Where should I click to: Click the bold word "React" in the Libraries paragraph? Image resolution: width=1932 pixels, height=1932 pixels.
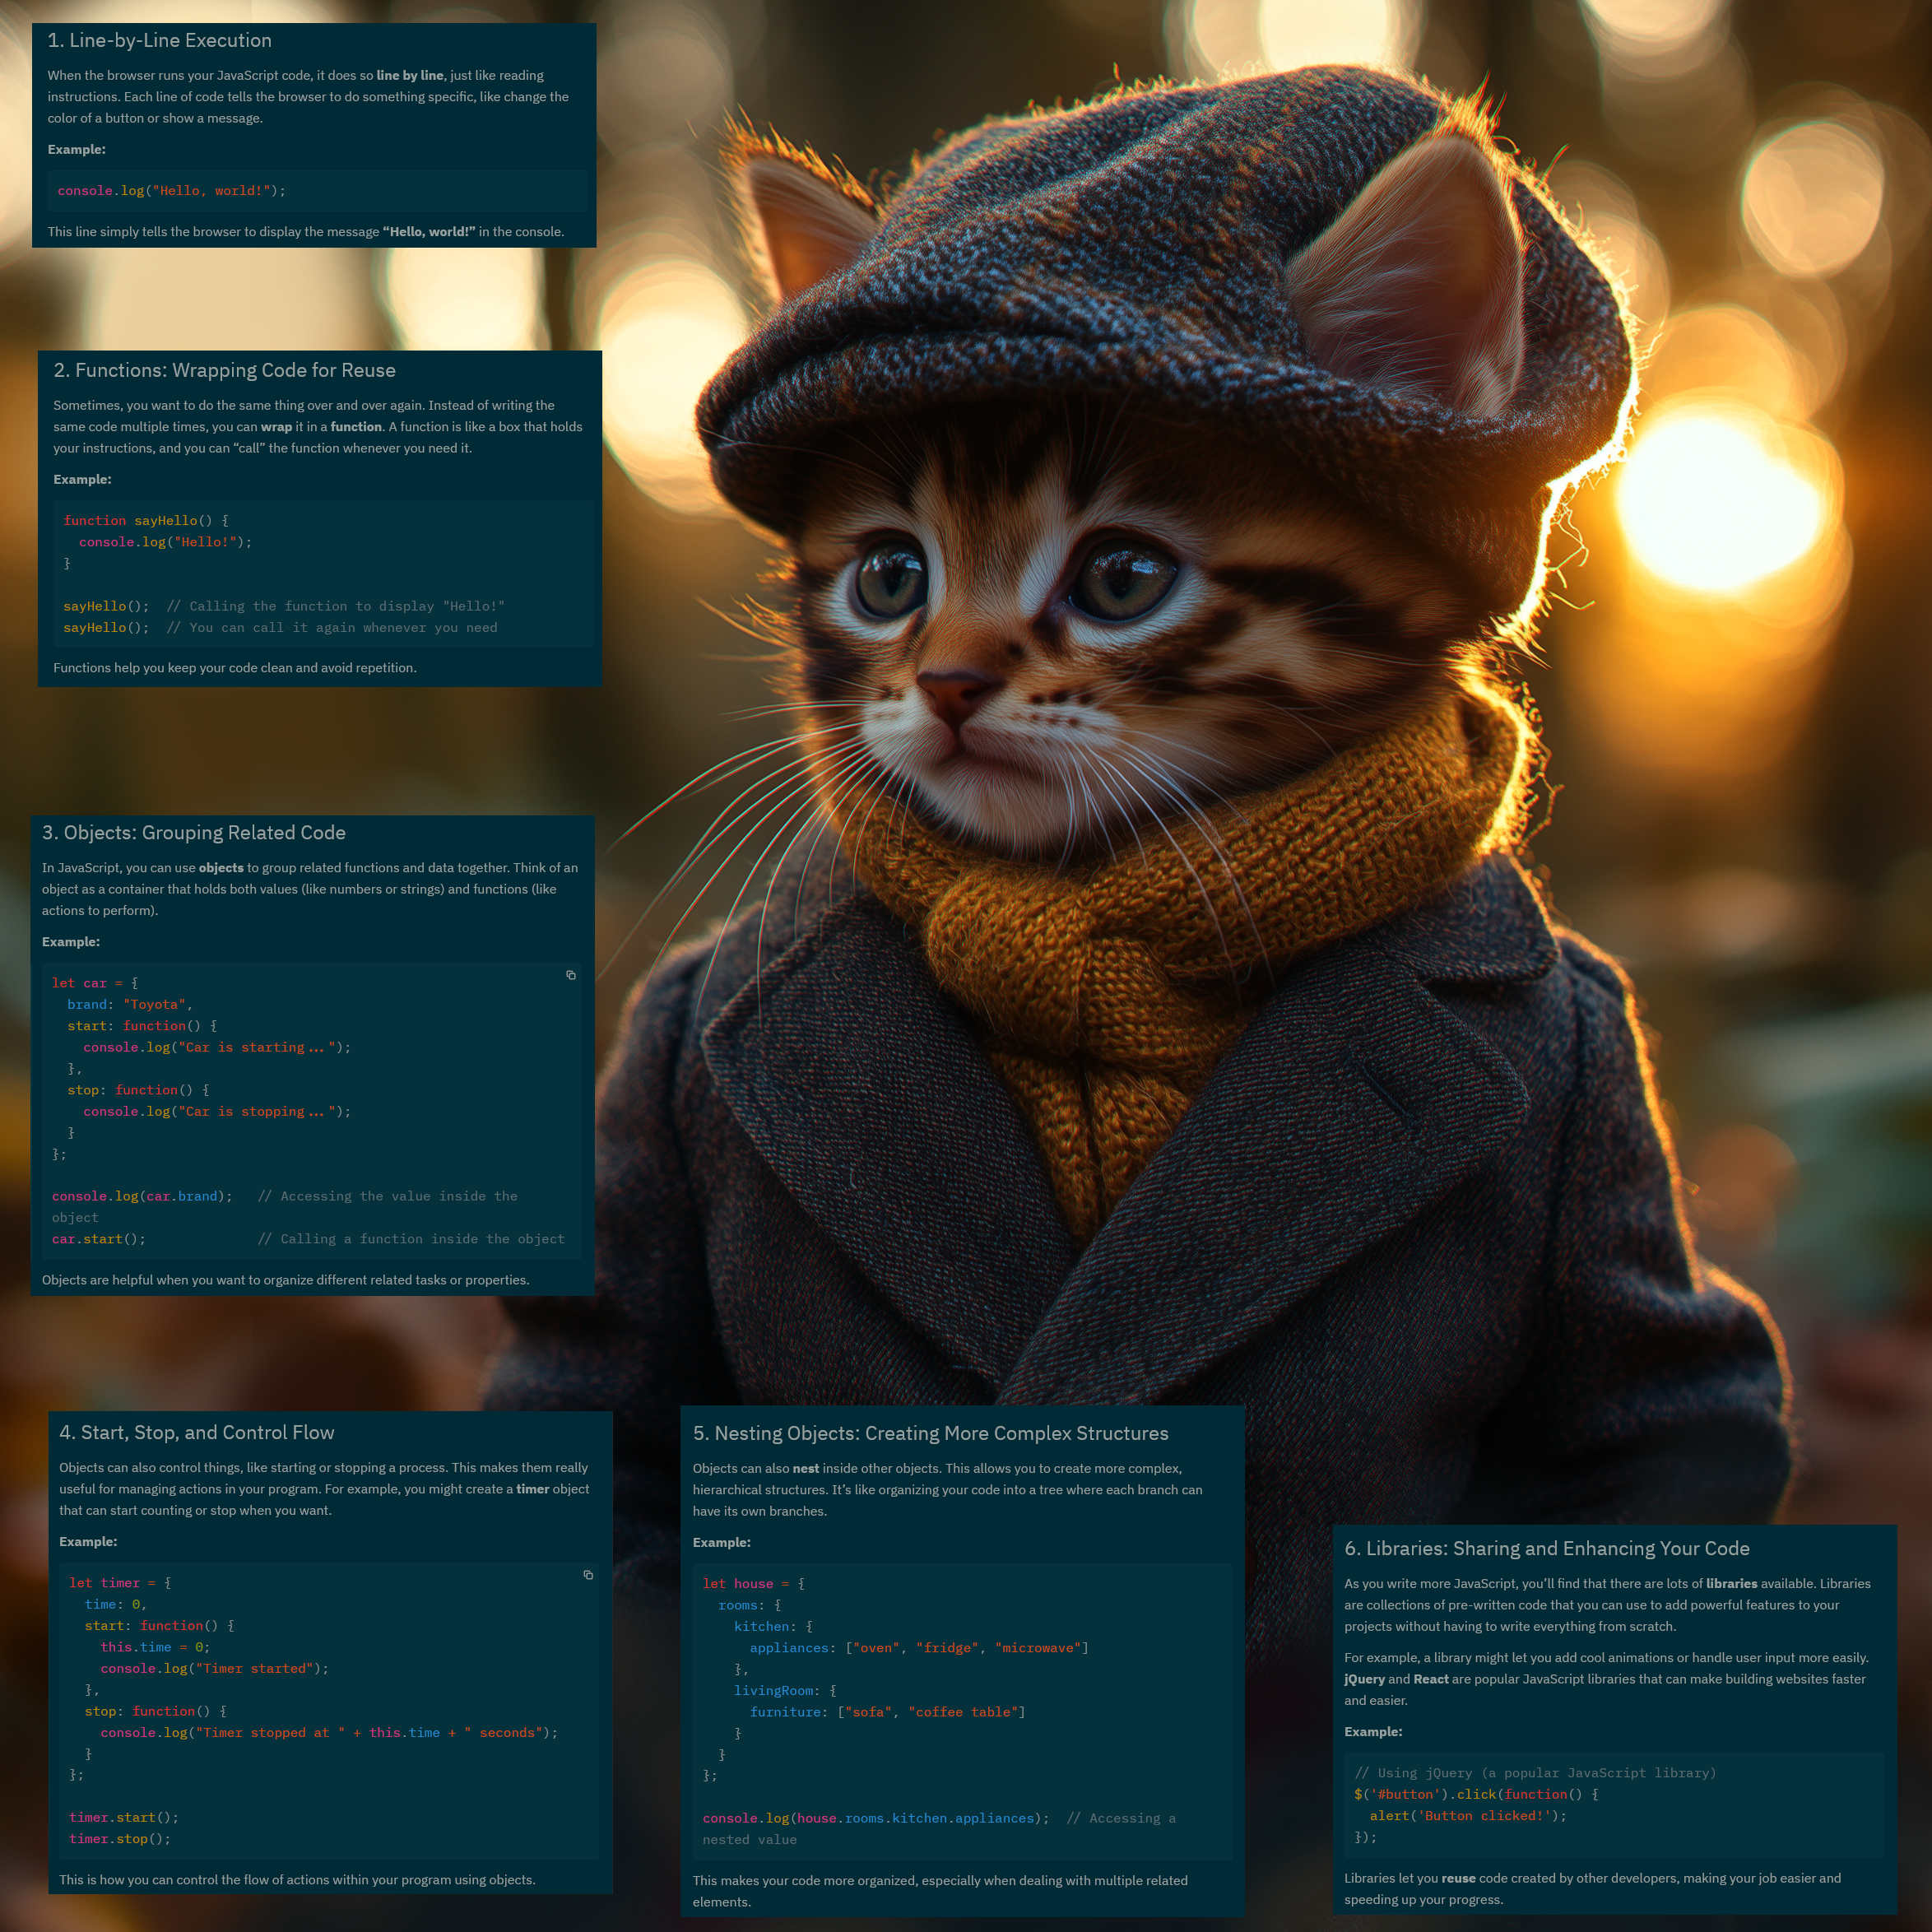tap(1431, 1679)
